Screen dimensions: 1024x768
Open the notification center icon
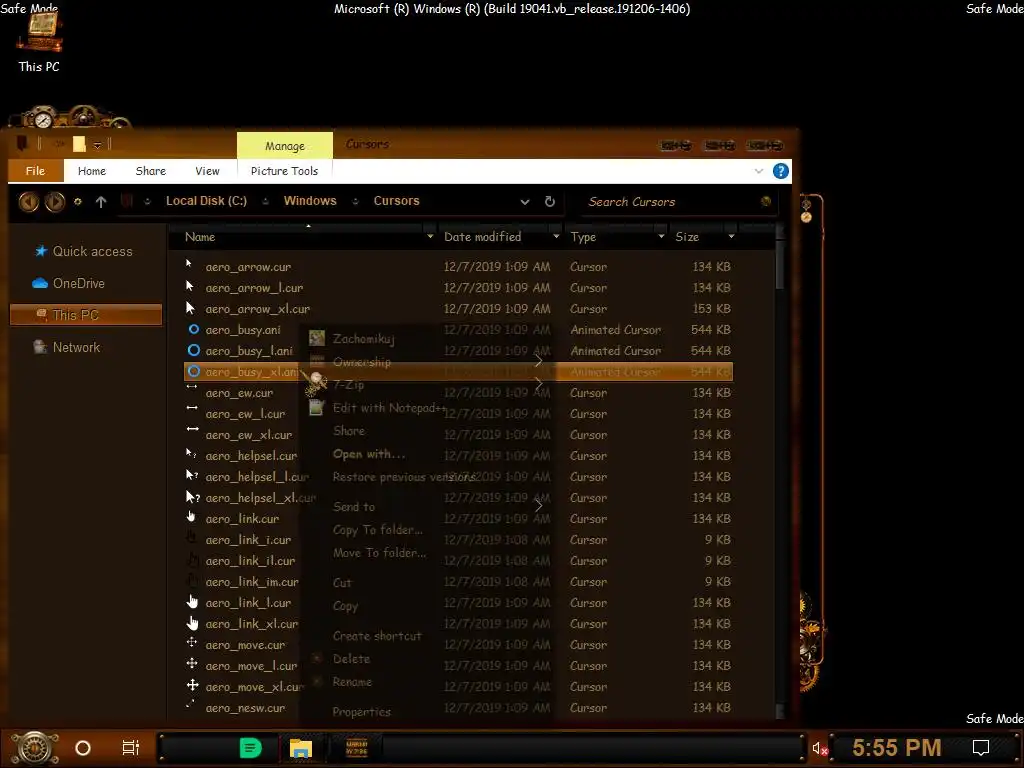981,747
